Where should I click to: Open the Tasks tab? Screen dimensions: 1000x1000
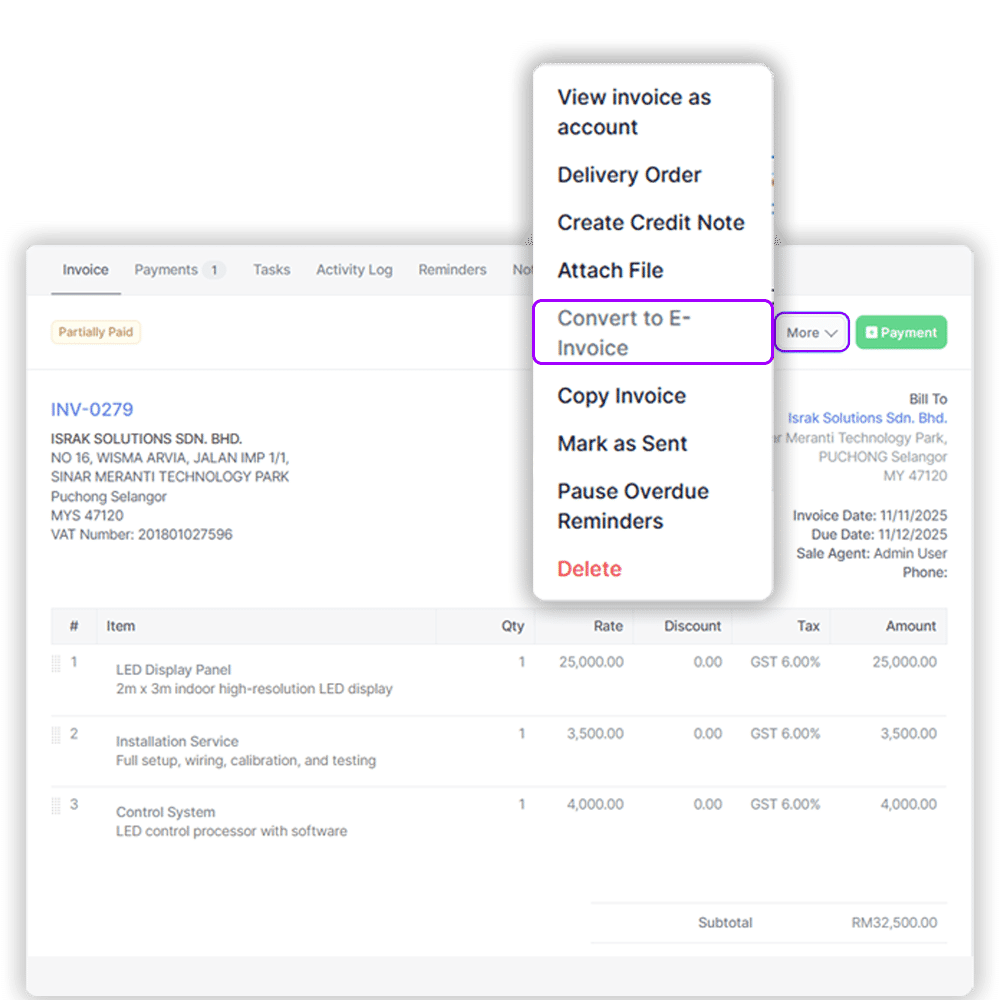pyautogui.click(x=271, y=270)
